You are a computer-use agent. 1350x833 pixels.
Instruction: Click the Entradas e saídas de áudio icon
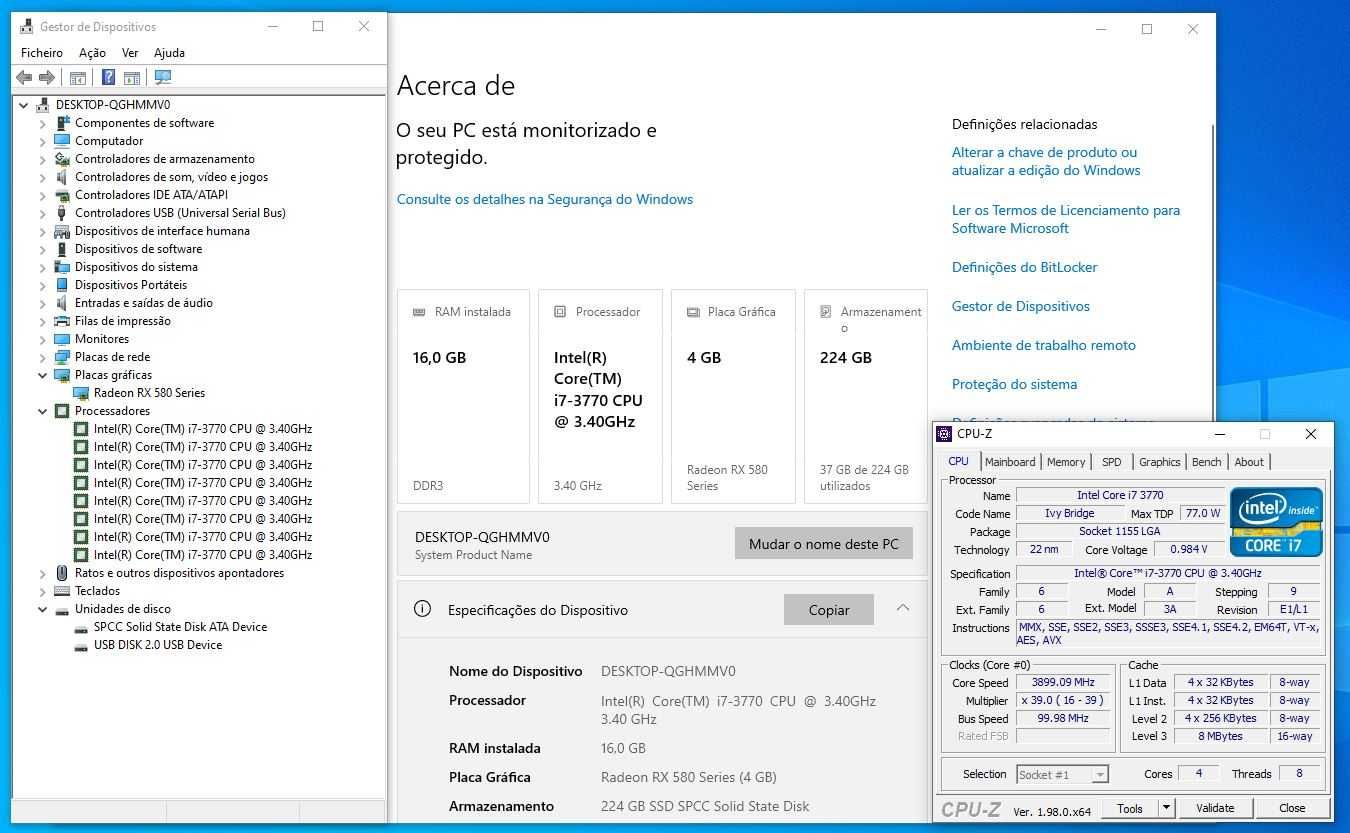(62, 303)
